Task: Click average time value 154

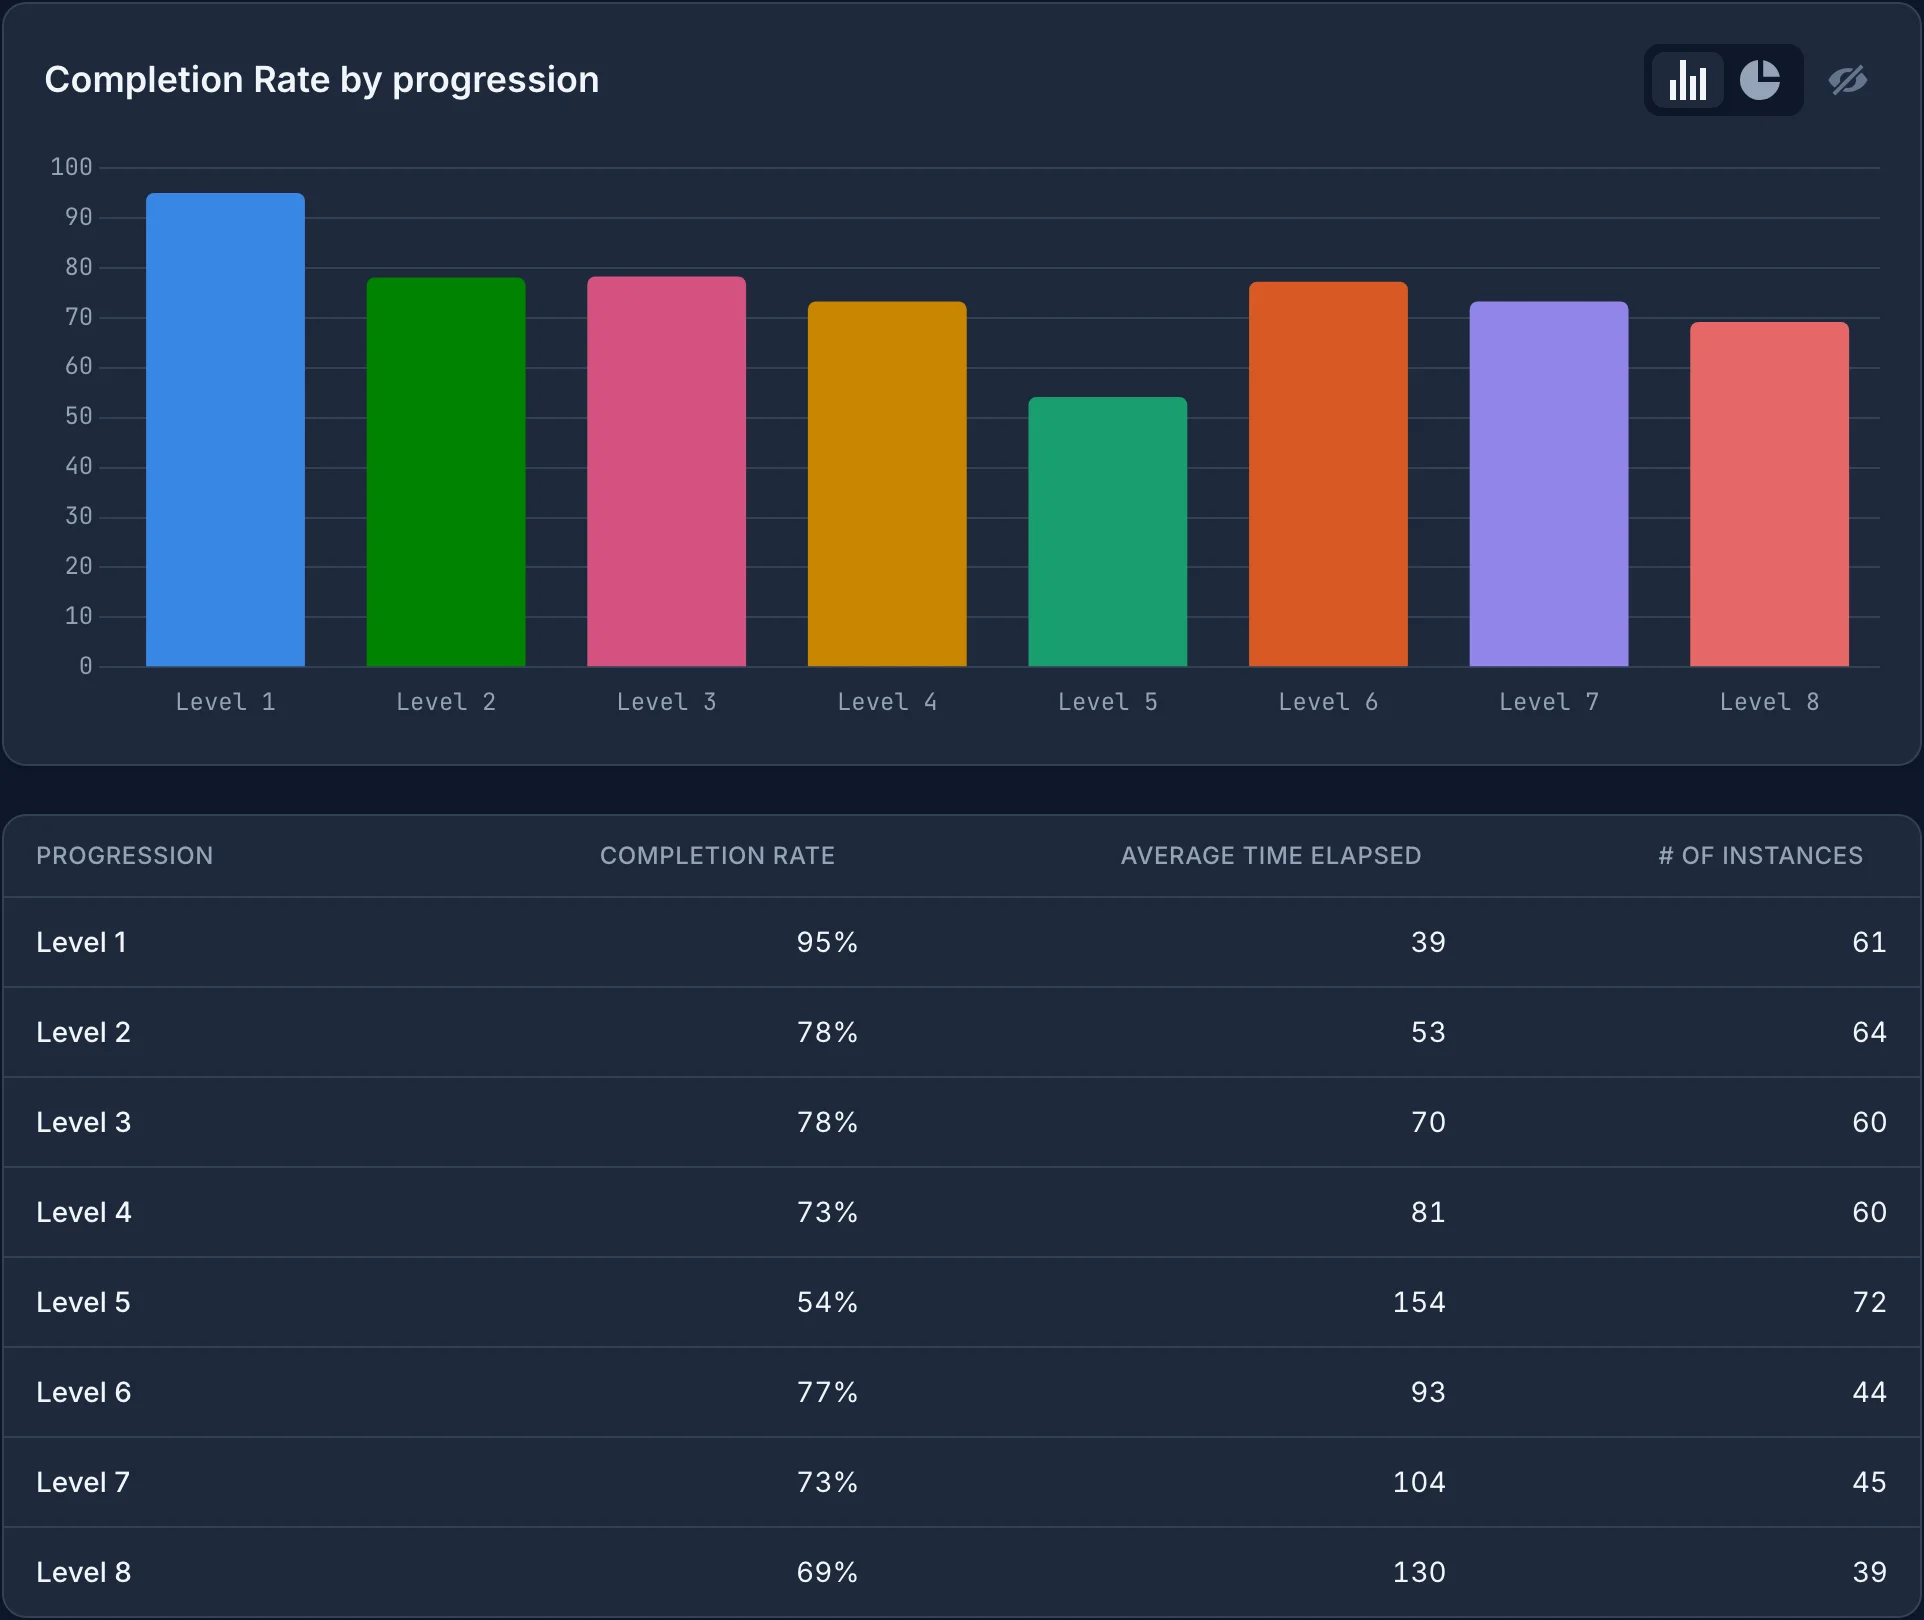Action: pyautogui.click(x=1419, y=1302)
